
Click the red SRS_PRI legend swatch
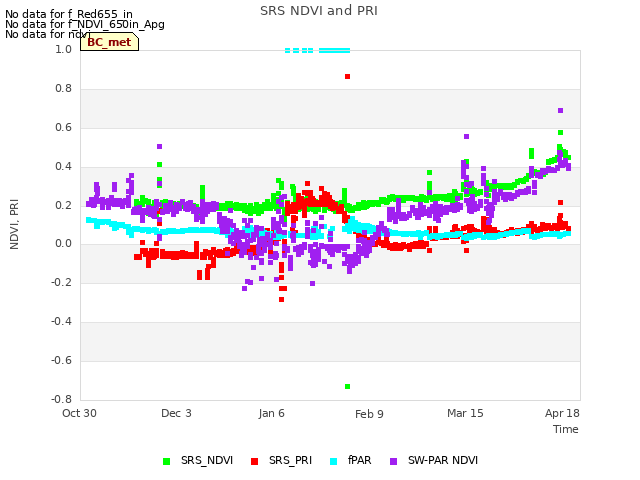(x=254, y=461)
